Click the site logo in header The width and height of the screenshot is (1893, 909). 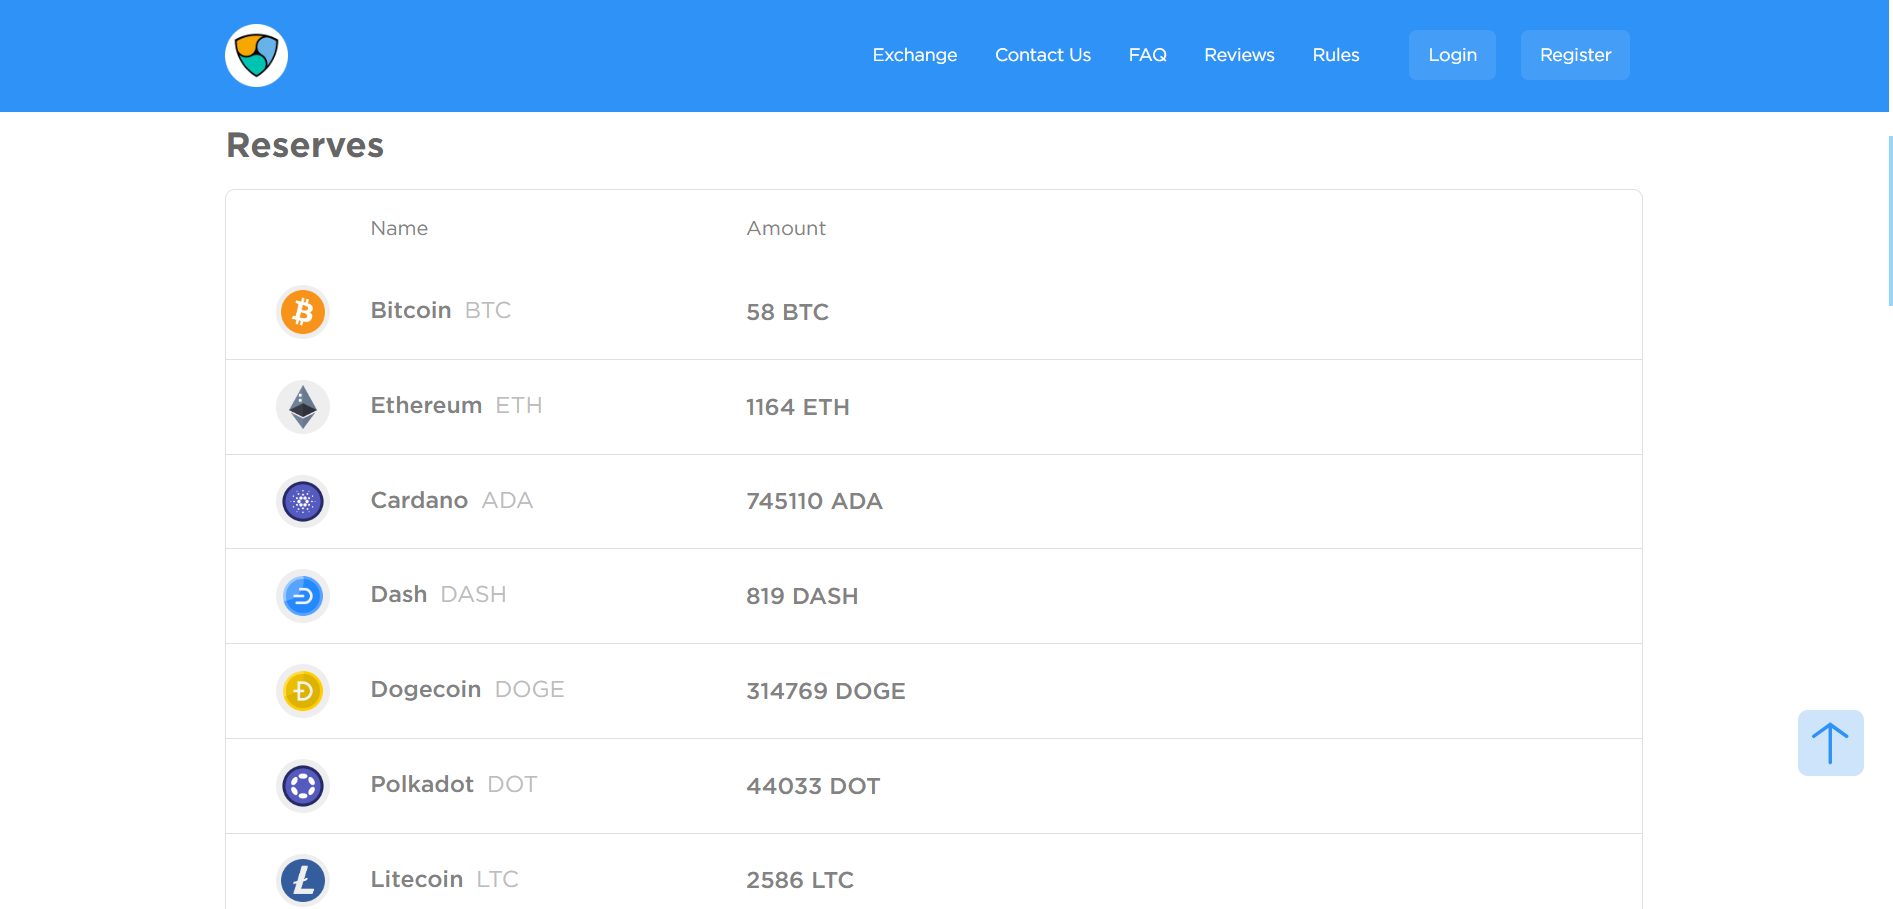point(256,55)
